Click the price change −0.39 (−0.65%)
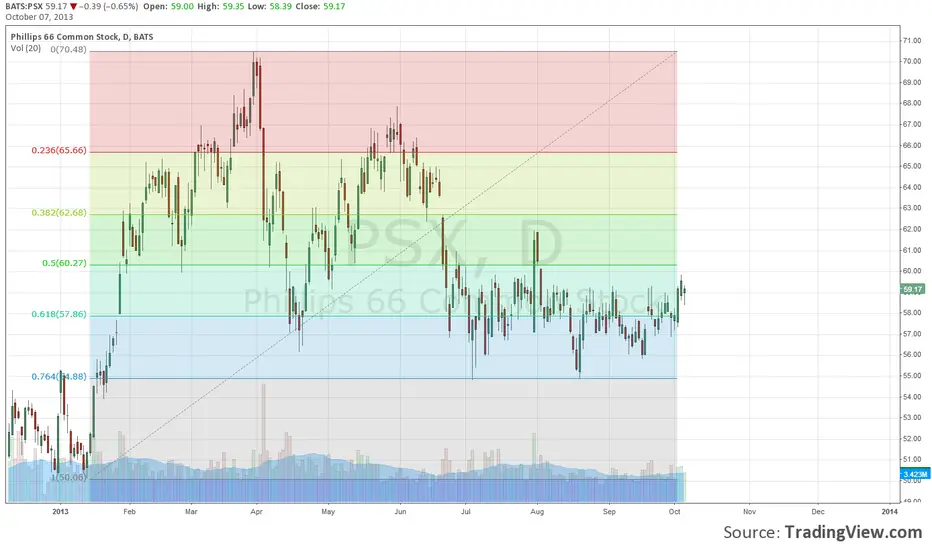The height and width of the screenshot is (550, 932). (x=109, y=7)
